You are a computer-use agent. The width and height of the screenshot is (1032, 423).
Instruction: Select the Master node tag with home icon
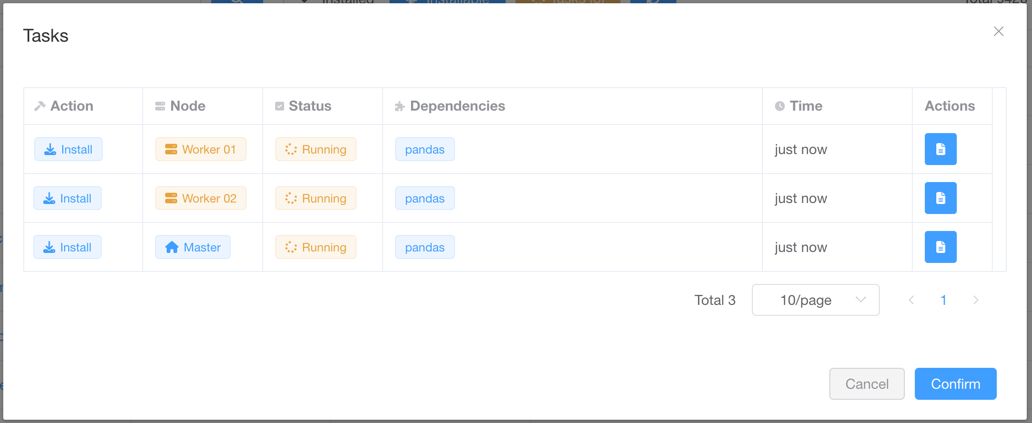pyautogui.click(x=193, y=247)
